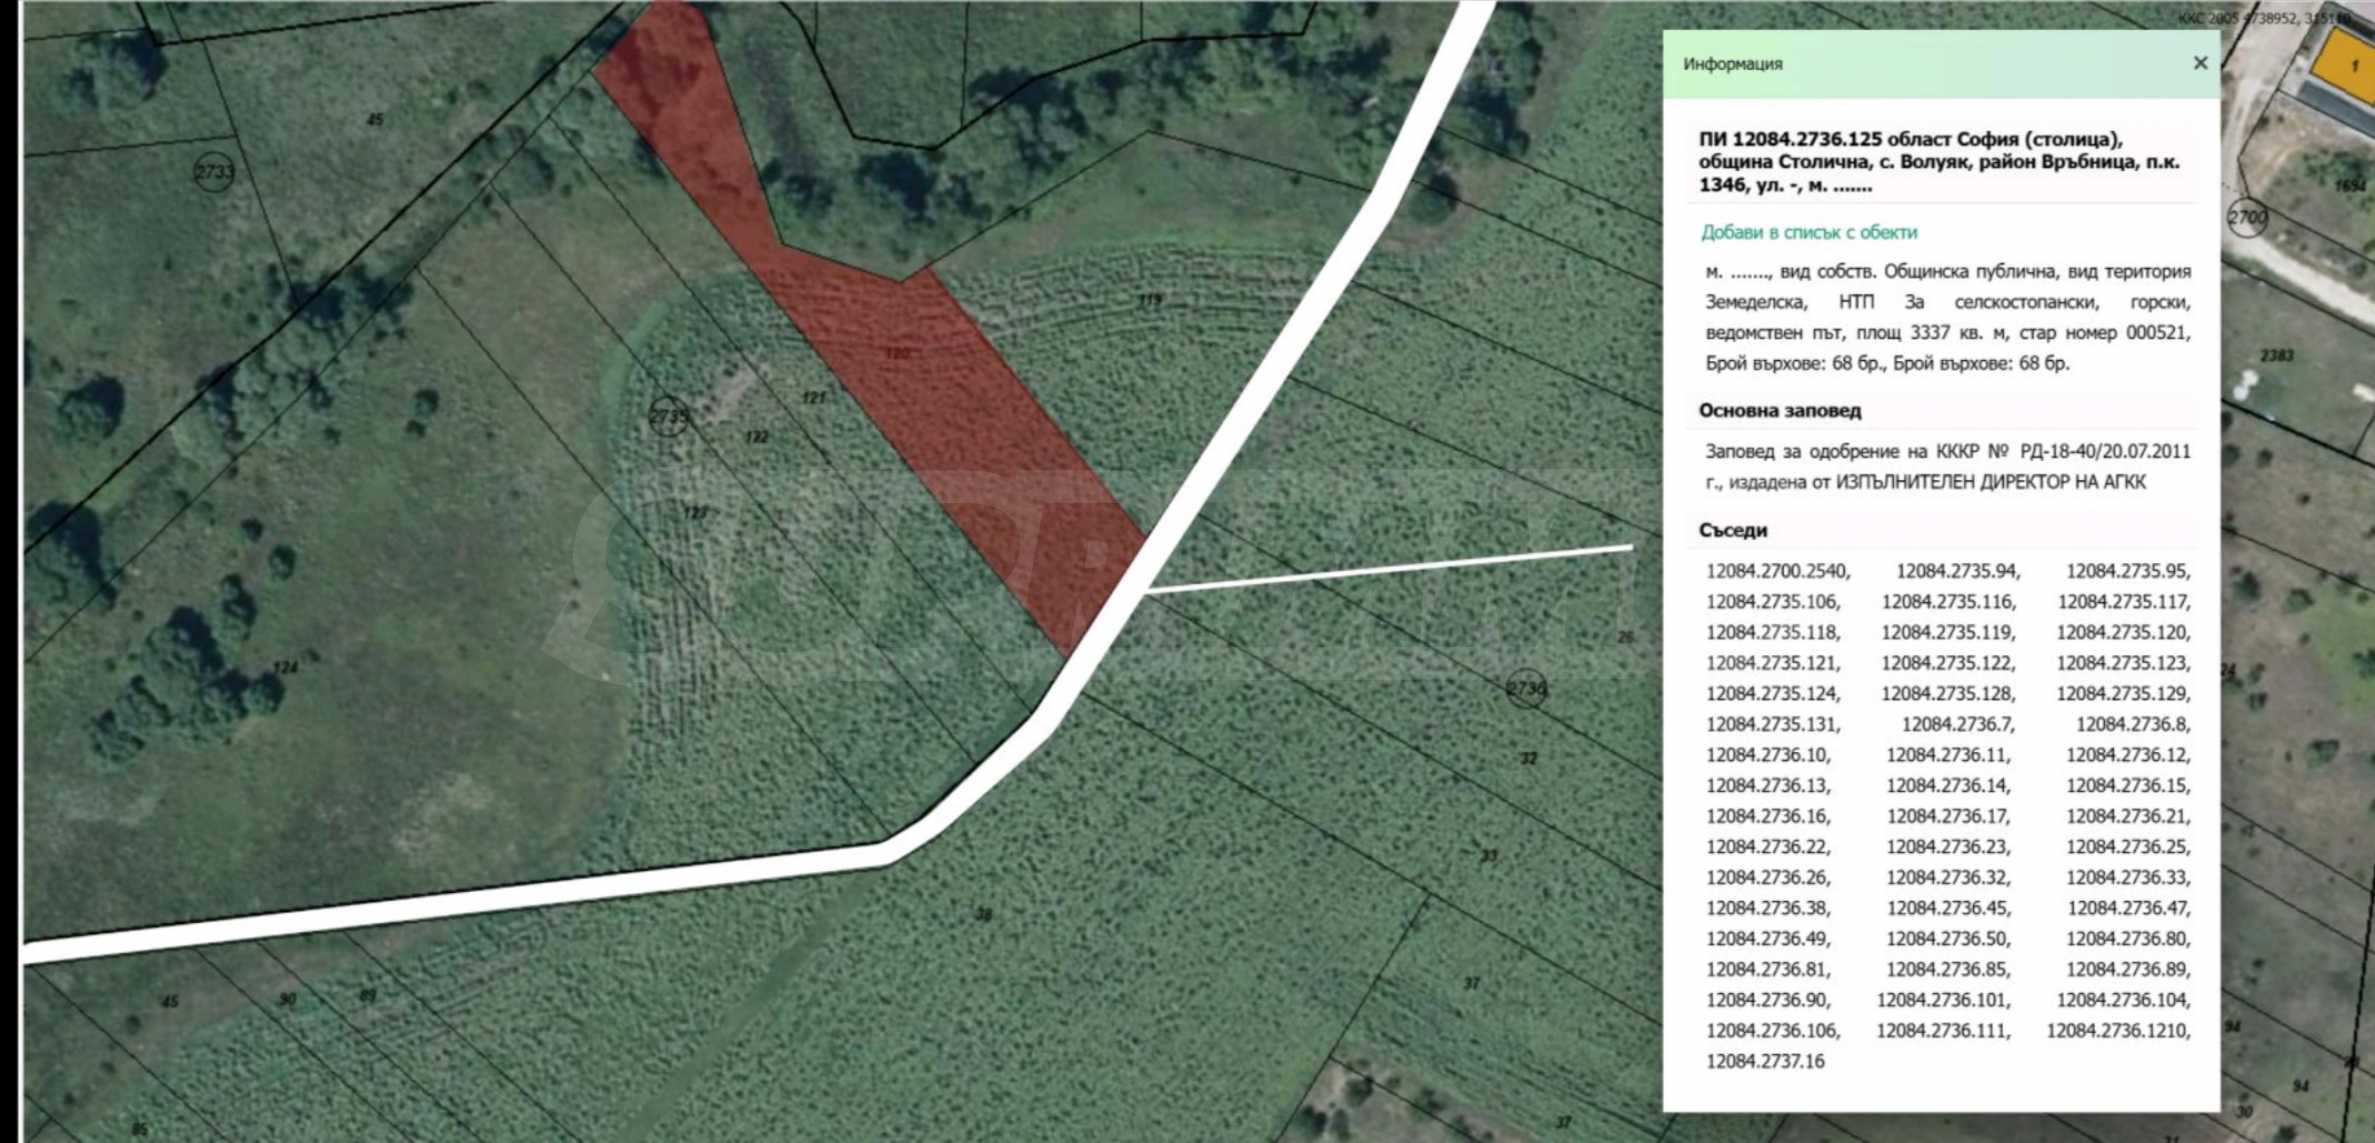The image size is (2375, 1143).
Task: Select neighbor 12084.2700.2540
Action: 1778,571
